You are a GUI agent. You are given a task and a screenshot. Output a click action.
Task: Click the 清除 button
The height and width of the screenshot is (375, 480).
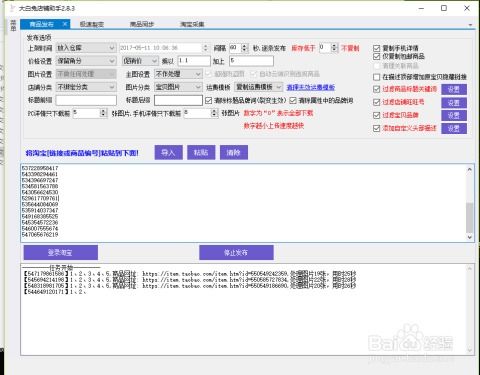tap(234, 153)
